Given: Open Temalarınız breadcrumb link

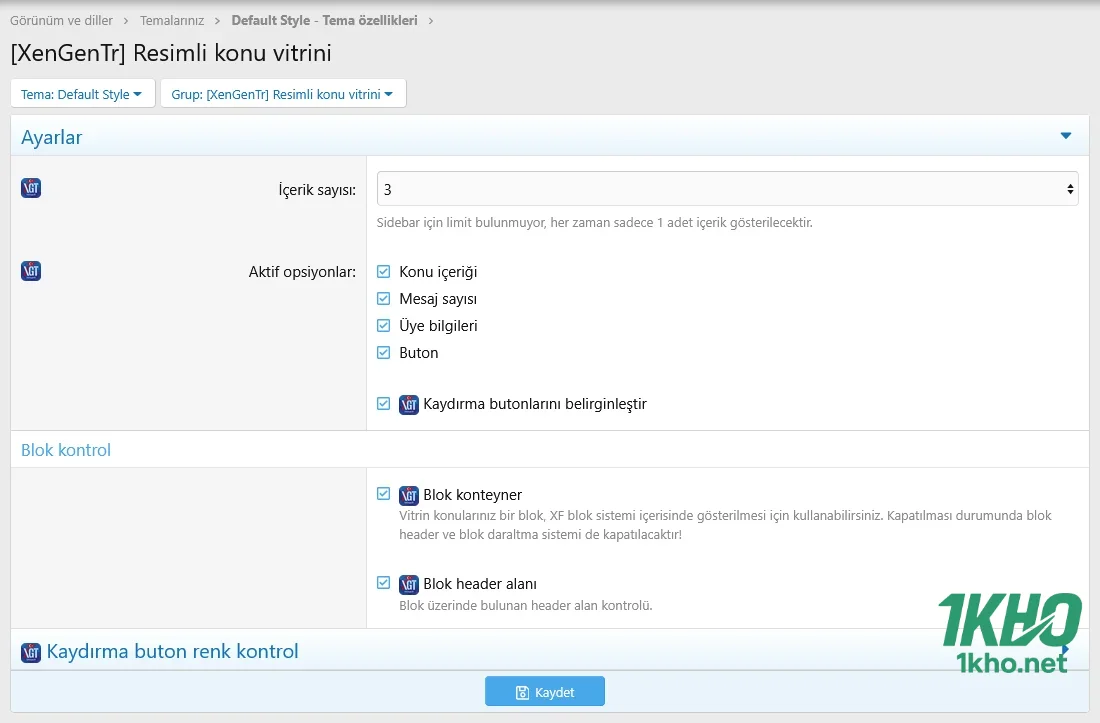Looking at the screenshot, I should click(172, 20).
